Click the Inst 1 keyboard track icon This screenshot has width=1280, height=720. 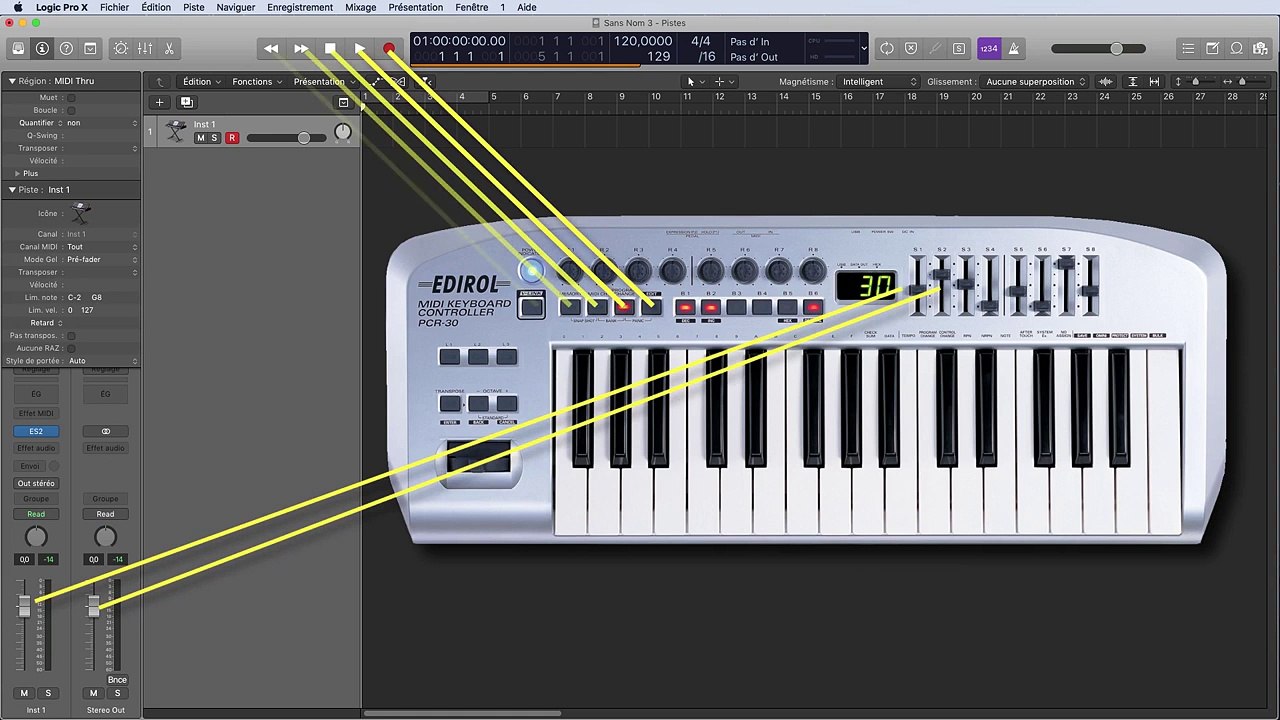[176, 131]
